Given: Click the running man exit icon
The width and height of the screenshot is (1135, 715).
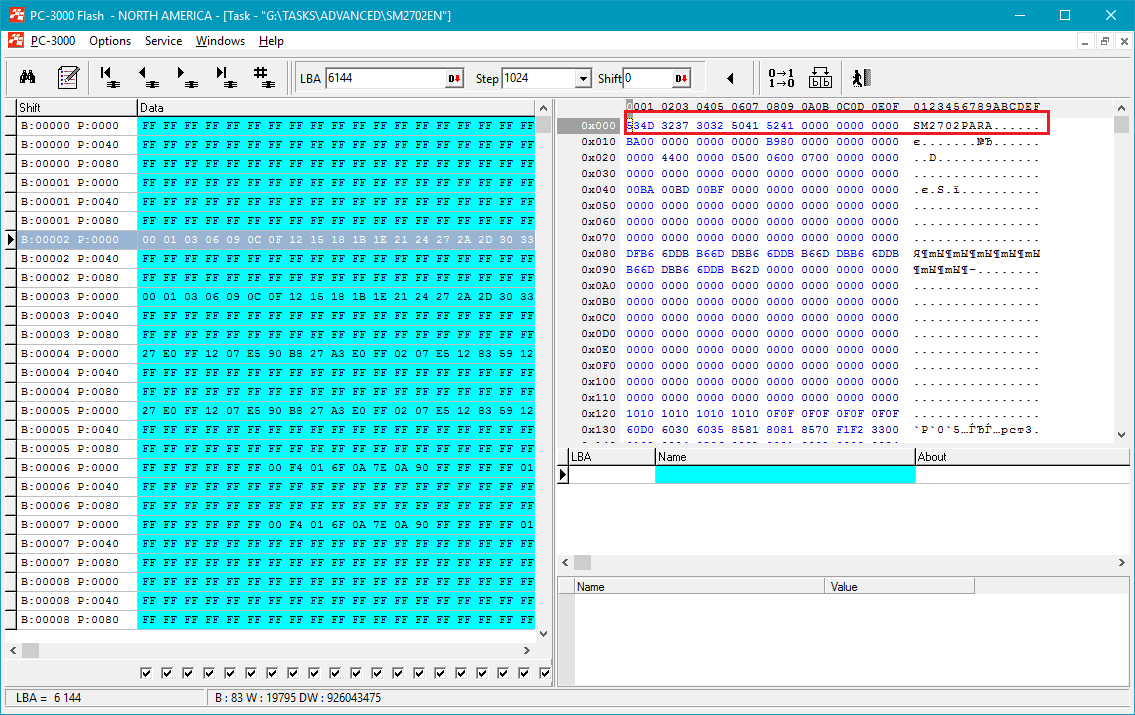Looking at the screenshot, I should pos(861,77).
